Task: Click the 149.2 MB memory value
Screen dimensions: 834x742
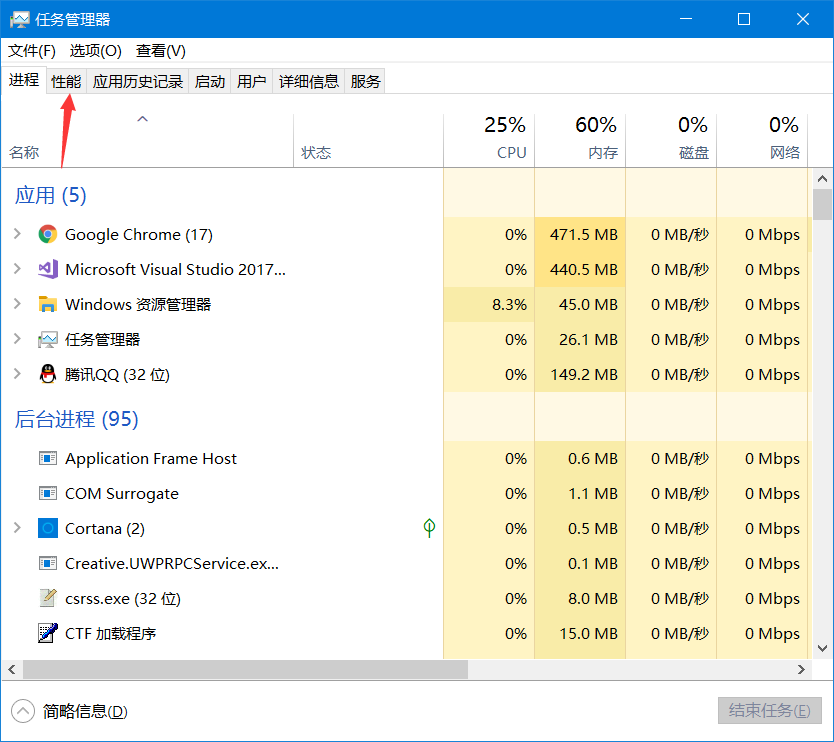Action: pos(584,375)
